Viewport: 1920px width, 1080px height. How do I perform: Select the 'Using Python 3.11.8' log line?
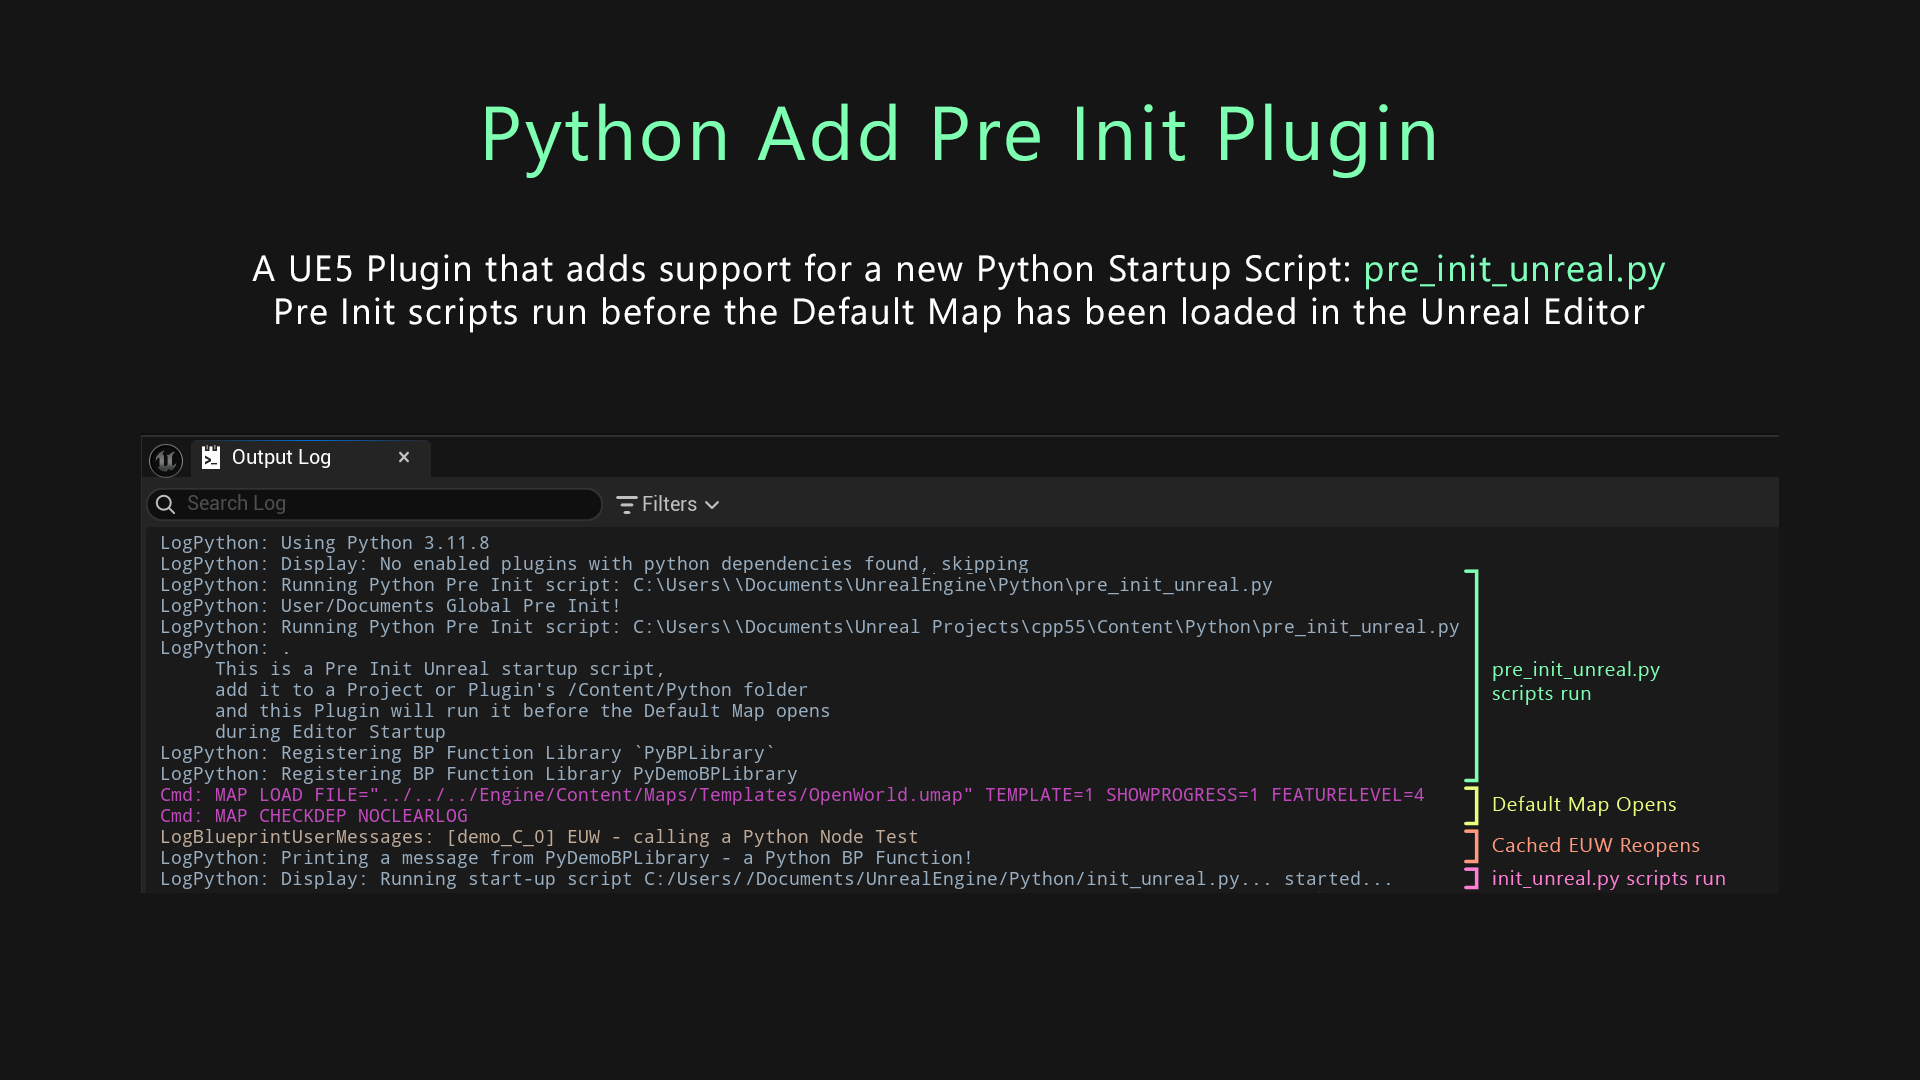325,542
